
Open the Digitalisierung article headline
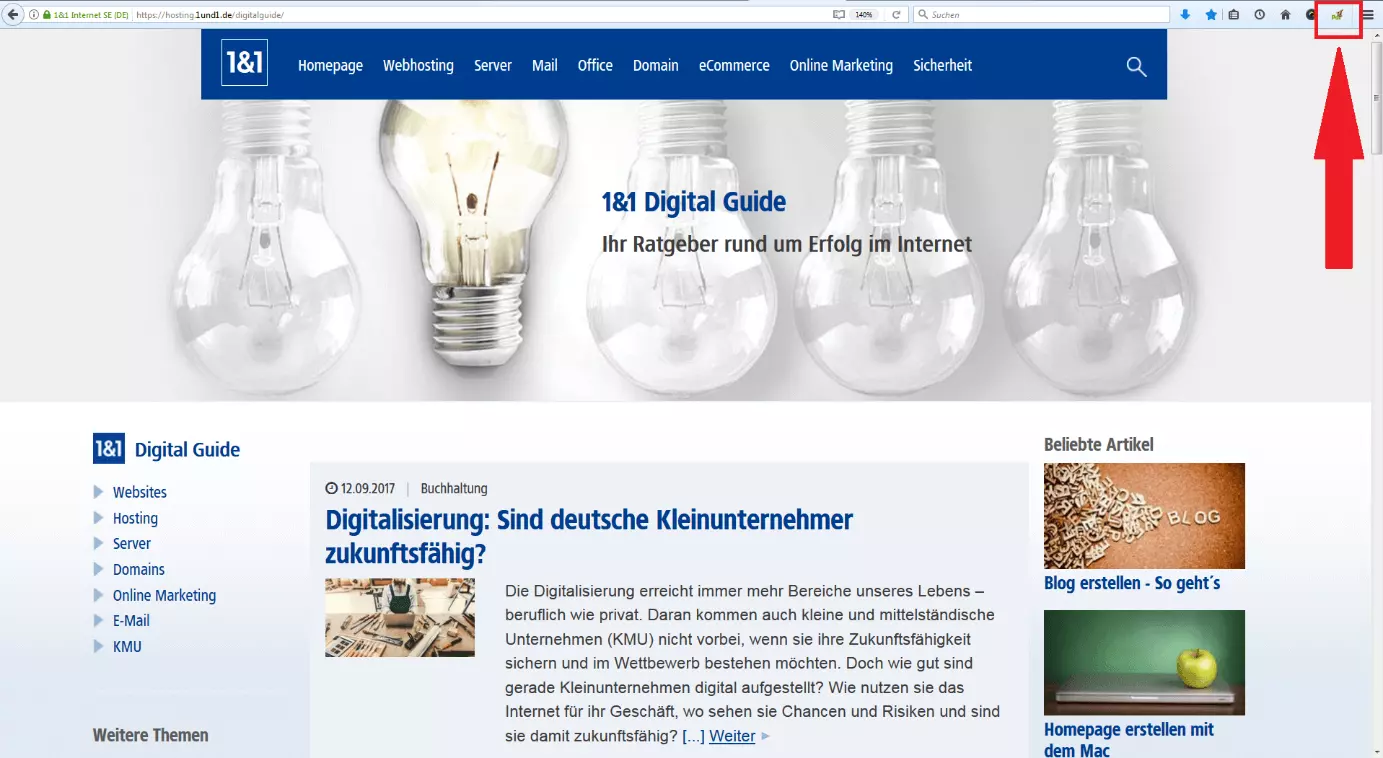click(x=589, y=536)
